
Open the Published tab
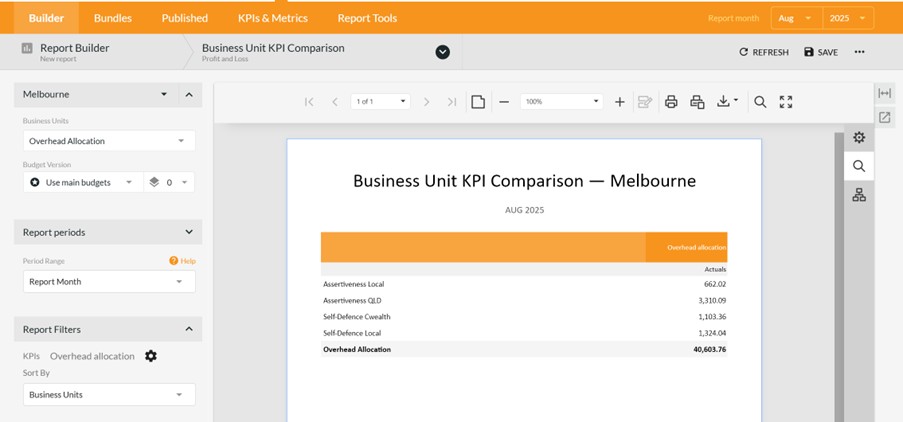point(185,18)
